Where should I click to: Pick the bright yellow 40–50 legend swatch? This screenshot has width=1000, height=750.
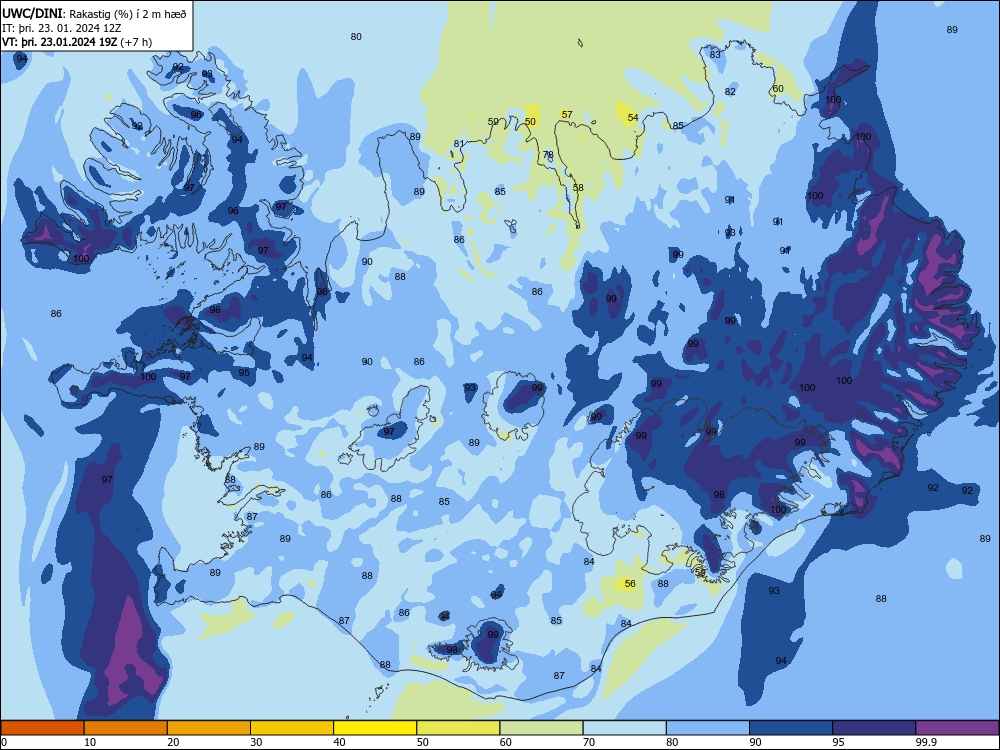[x=375, y=728]
